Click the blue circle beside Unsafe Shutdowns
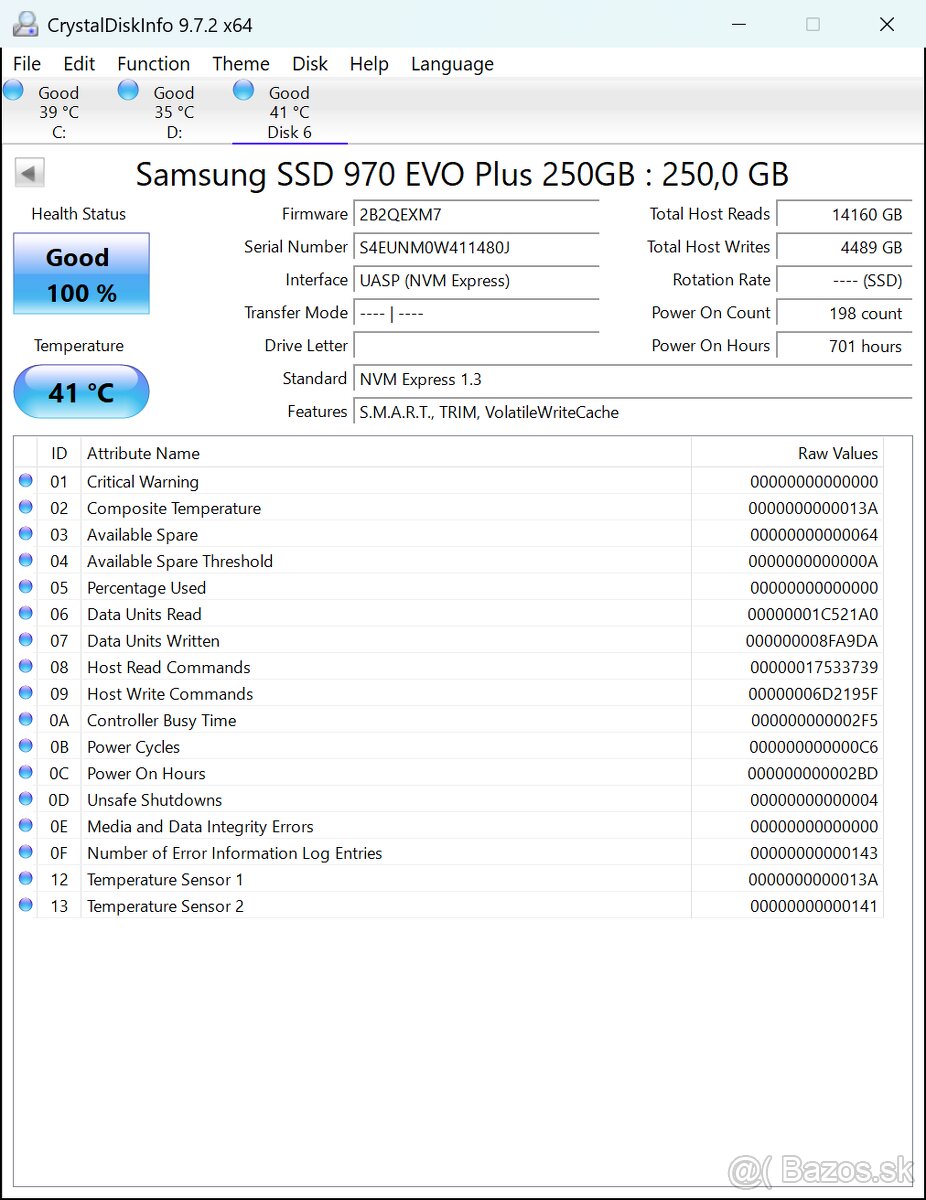 pyautogui.click(x=25, y=799)
